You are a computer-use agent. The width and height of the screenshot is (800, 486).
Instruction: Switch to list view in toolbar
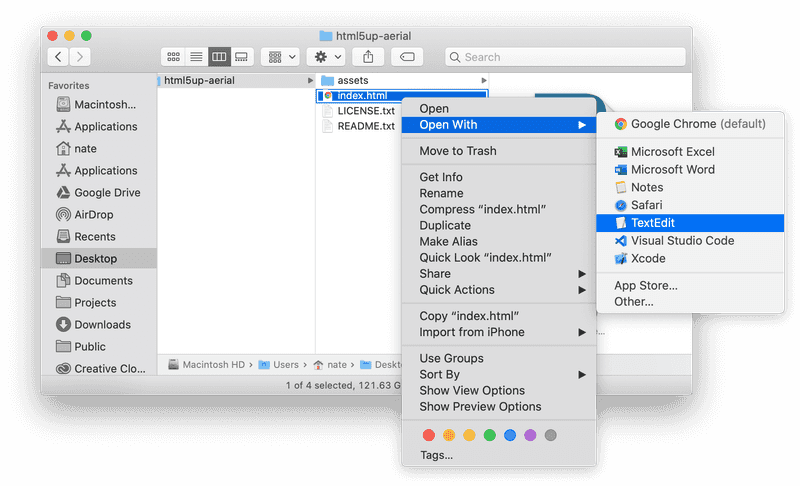coord(196,57)
